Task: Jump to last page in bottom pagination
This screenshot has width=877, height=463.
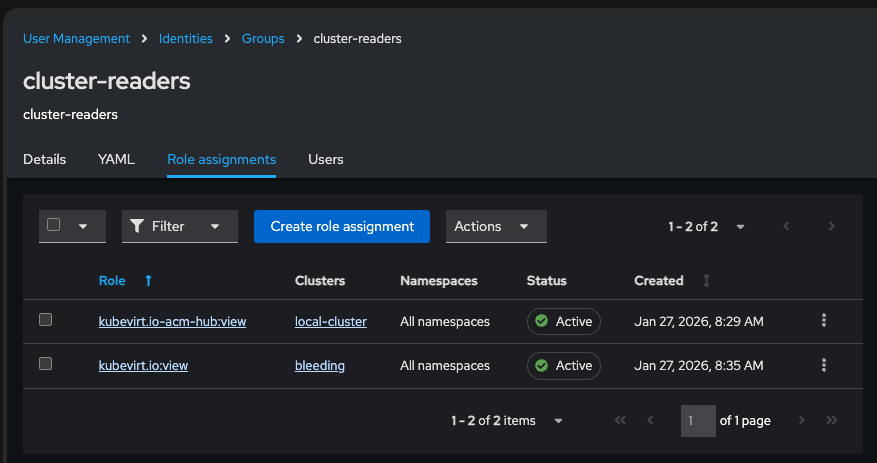Action: coord(831,421)
